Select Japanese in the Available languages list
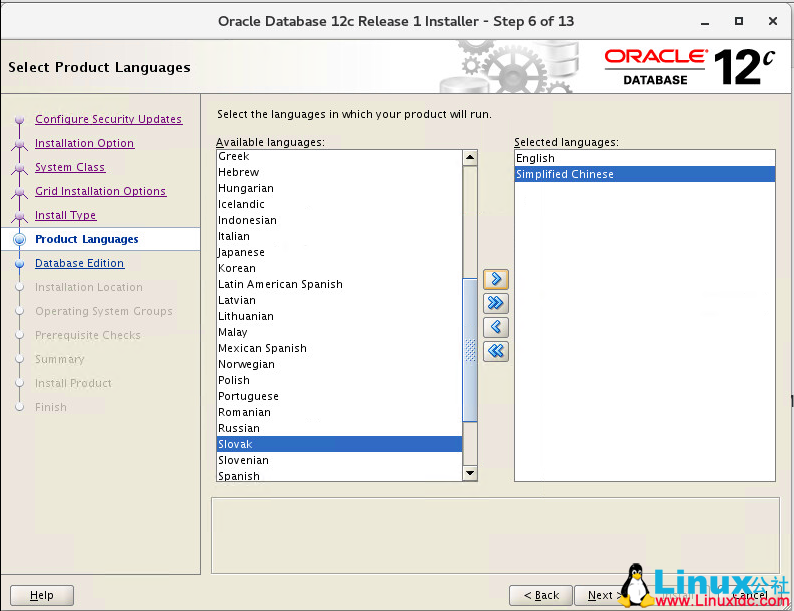This screenshot has height=611, width=794. [x=339, y=252]
